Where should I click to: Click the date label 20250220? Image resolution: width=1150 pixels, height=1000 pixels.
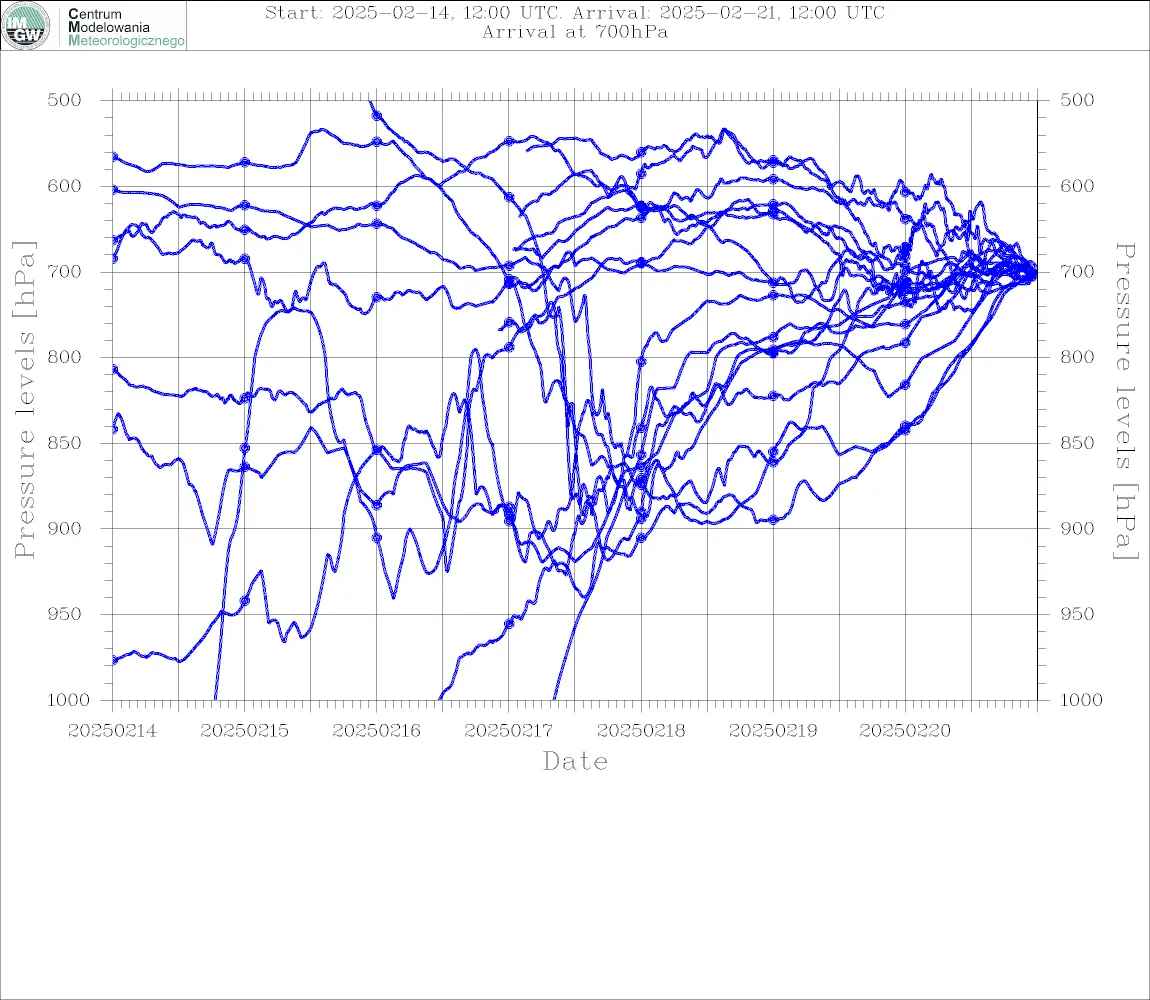click(905, 731)
